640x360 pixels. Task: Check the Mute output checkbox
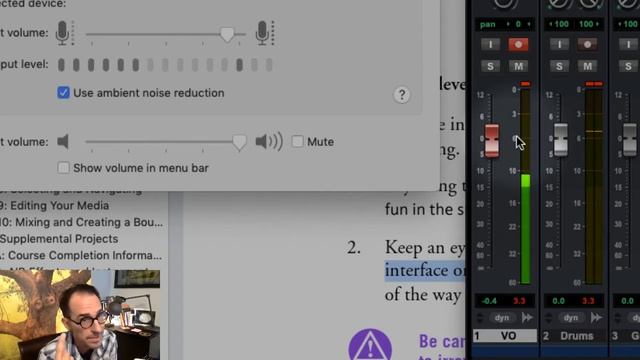[x=297, y=142]
